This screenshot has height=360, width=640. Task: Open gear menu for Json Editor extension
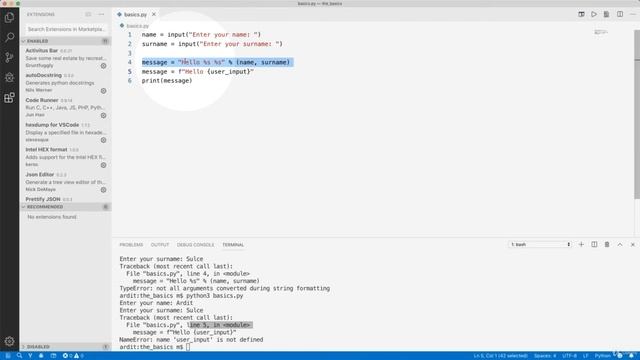tap(104, 190)
